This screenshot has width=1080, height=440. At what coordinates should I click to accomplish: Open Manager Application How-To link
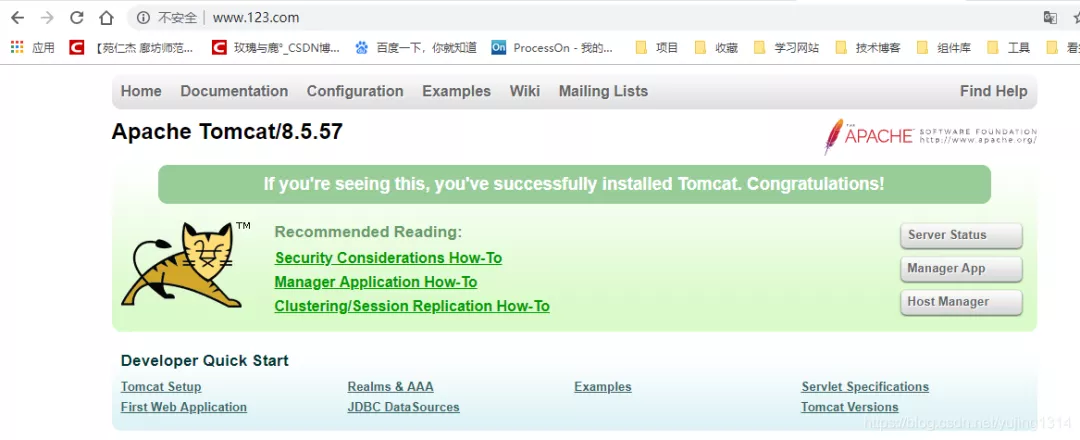(376, 282)
